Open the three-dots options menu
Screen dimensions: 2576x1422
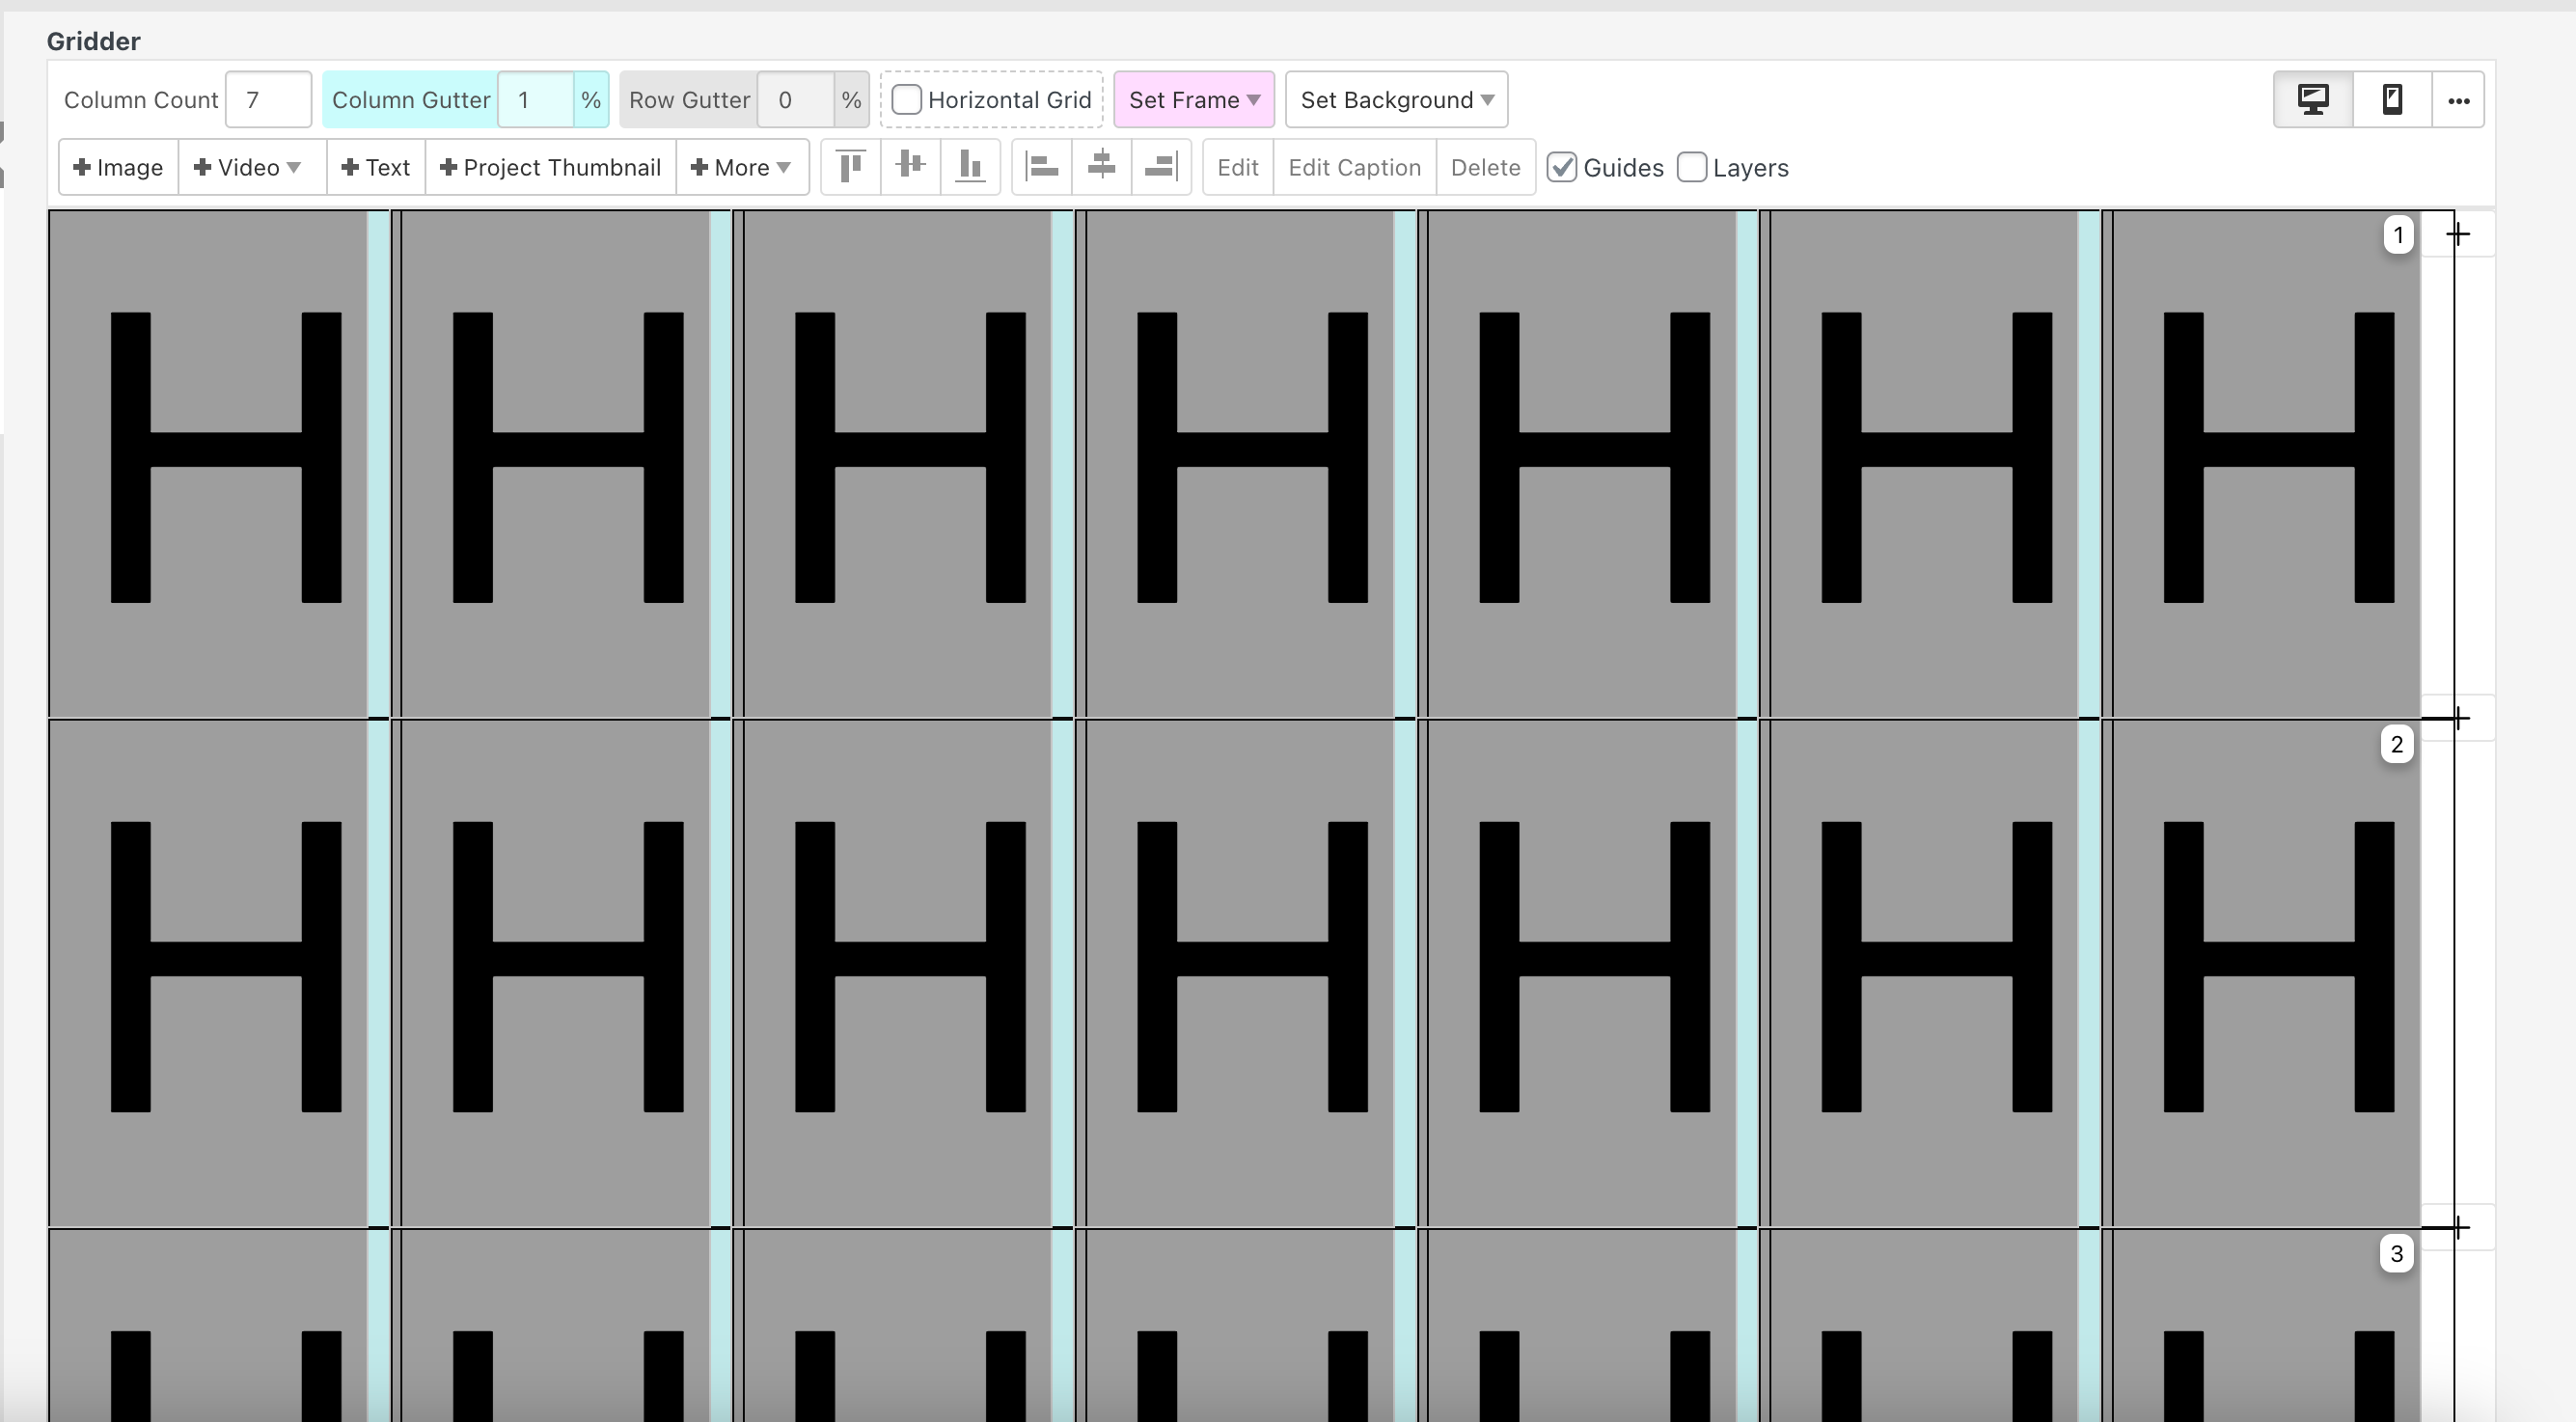tap(2458, 100)
